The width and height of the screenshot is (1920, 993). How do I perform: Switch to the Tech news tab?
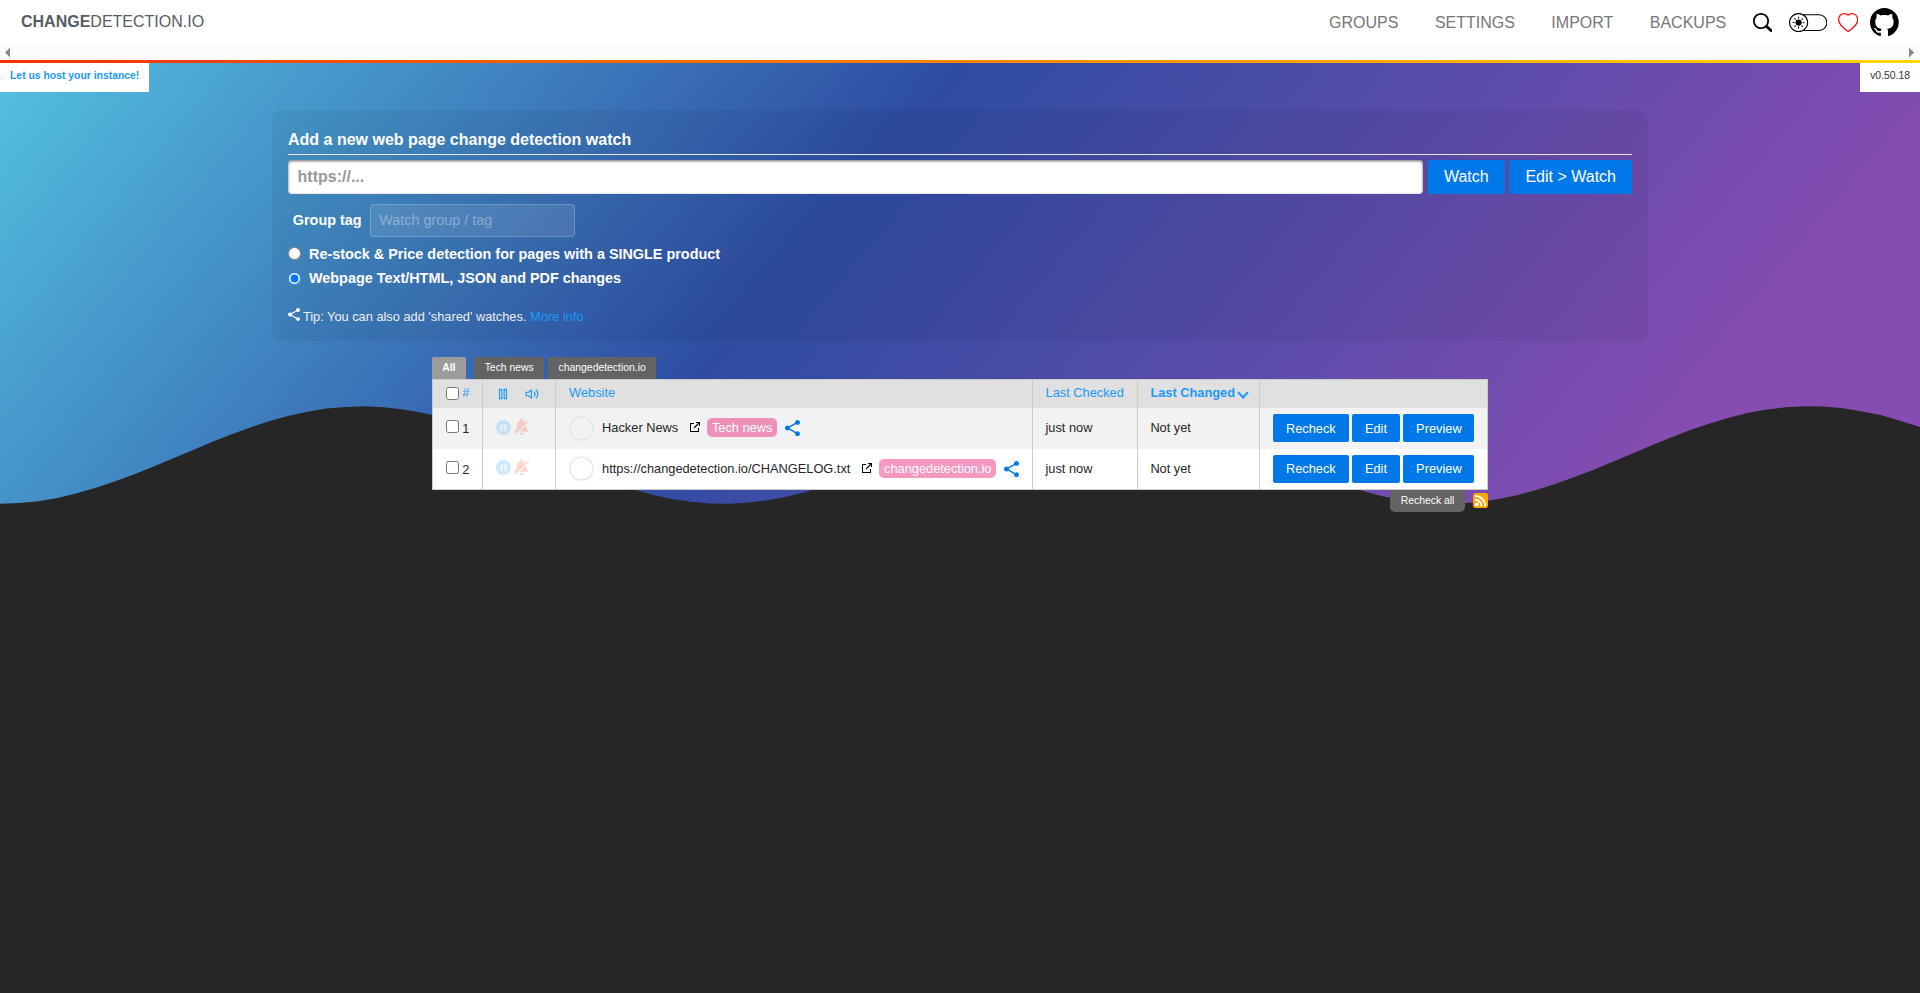coord(509,368)
